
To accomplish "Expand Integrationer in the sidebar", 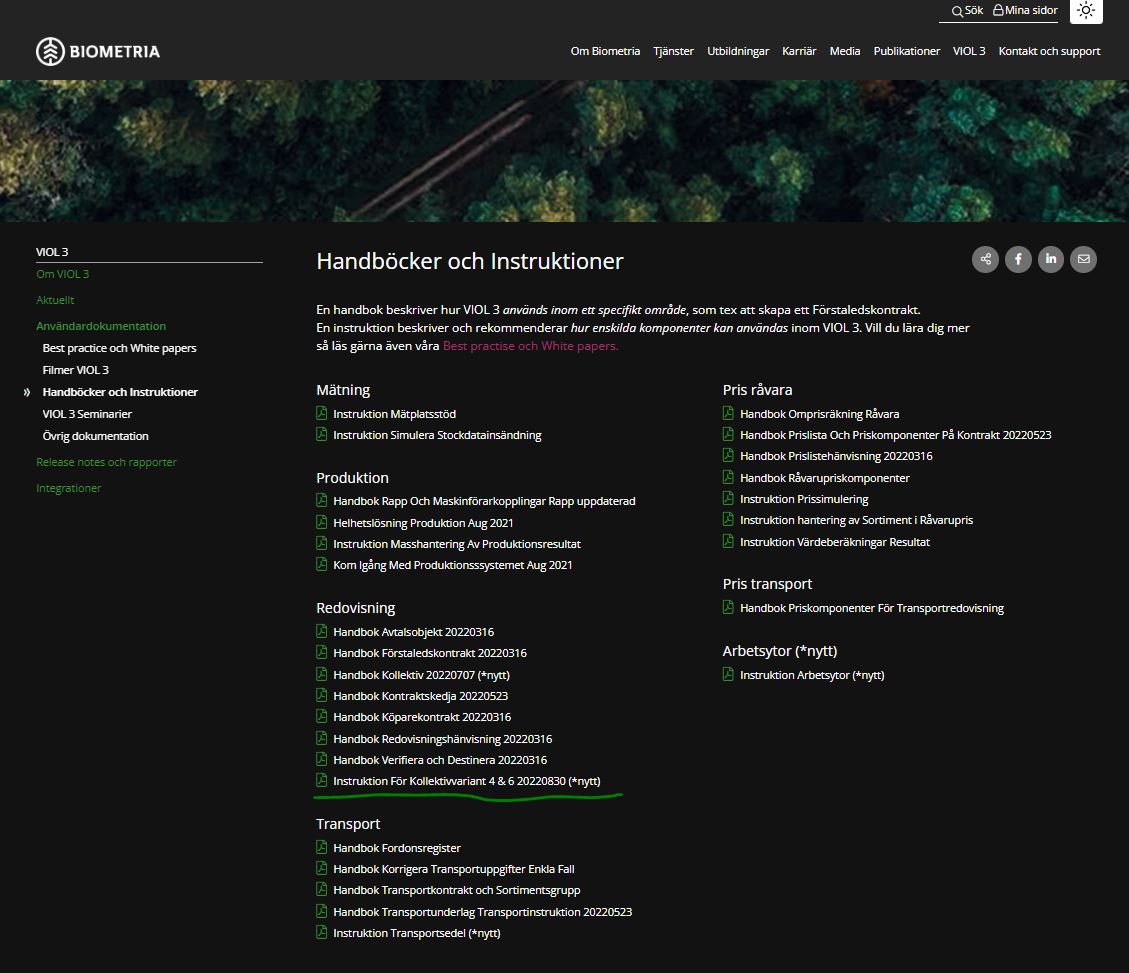I will pyautogui.click(x=68, y=488).
